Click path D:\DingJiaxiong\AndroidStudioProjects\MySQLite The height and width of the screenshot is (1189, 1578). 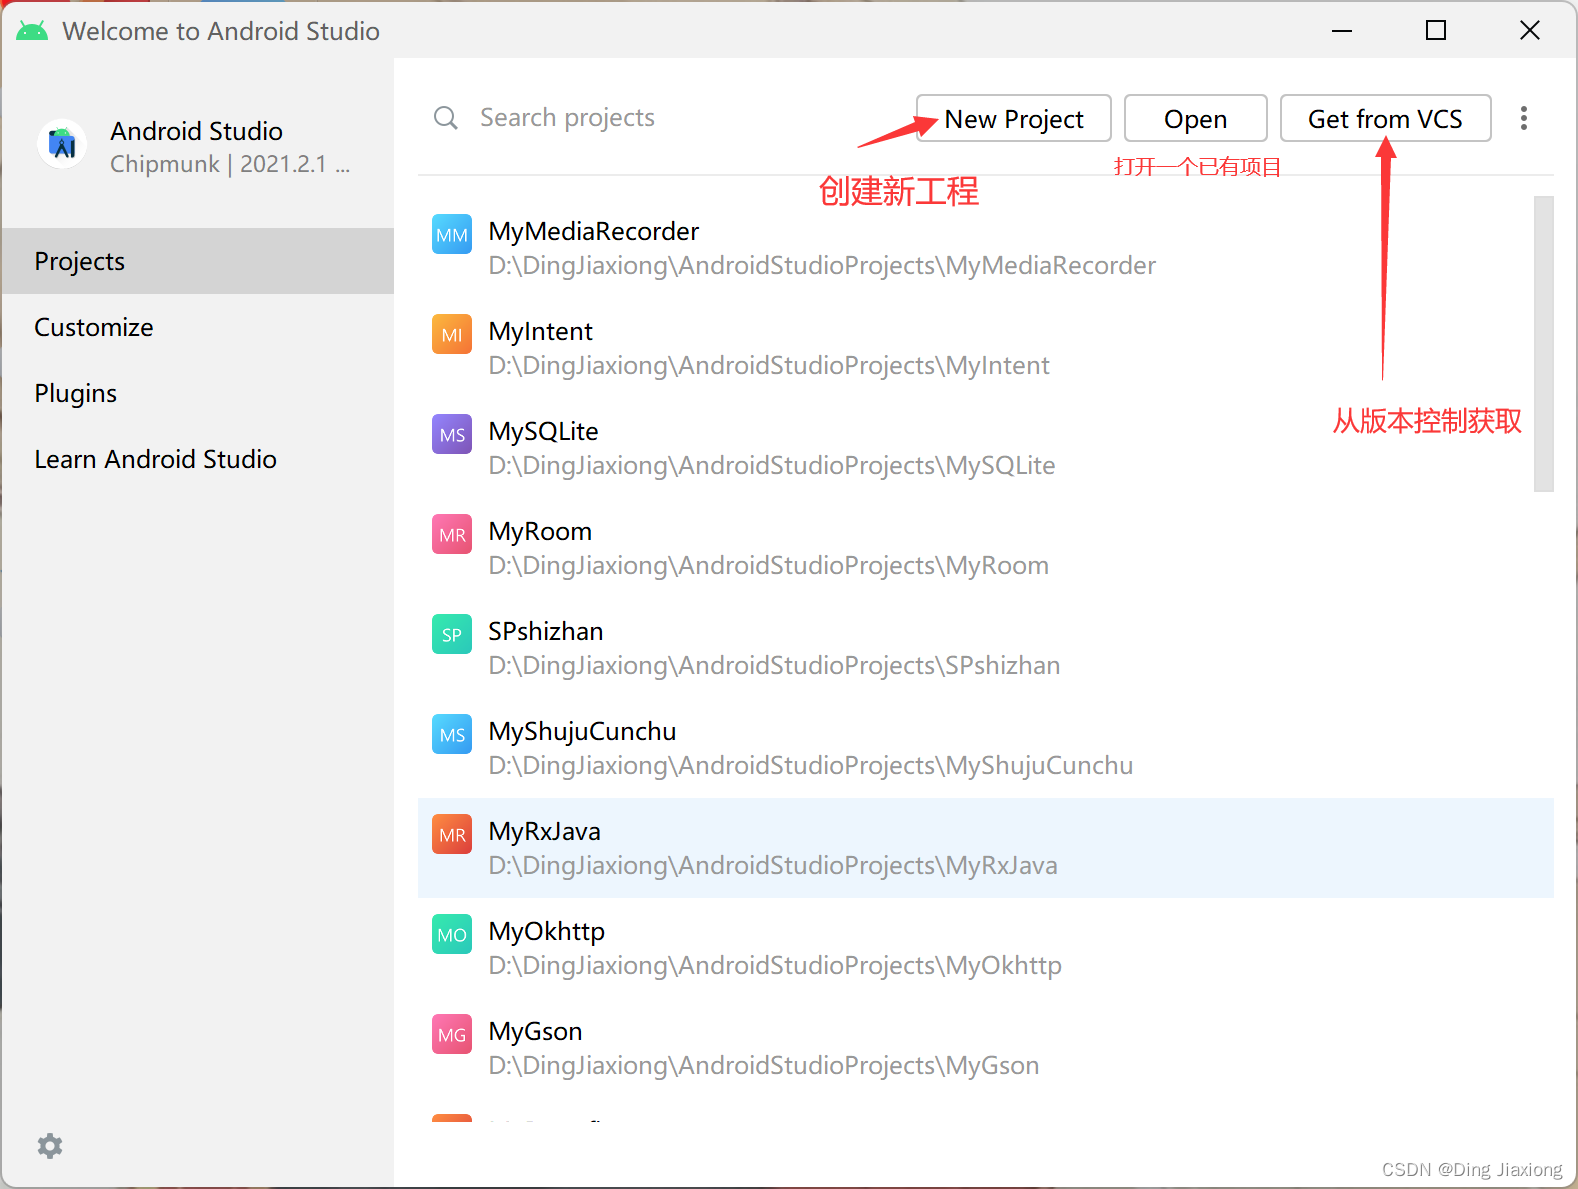772,465
